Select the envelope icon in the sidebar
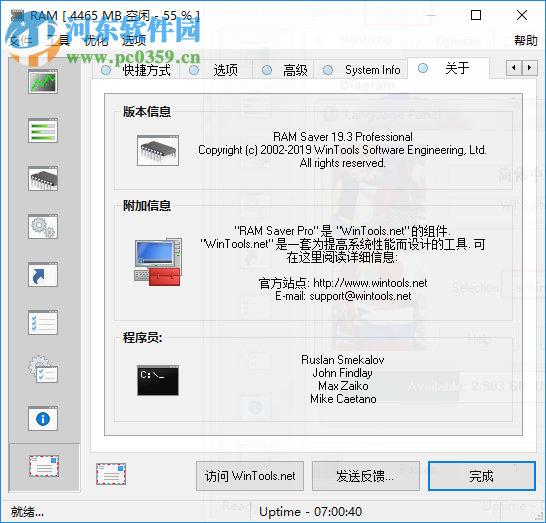Image resolution: width=546 pixels, height=523 pixels. [x=44, y=466]
